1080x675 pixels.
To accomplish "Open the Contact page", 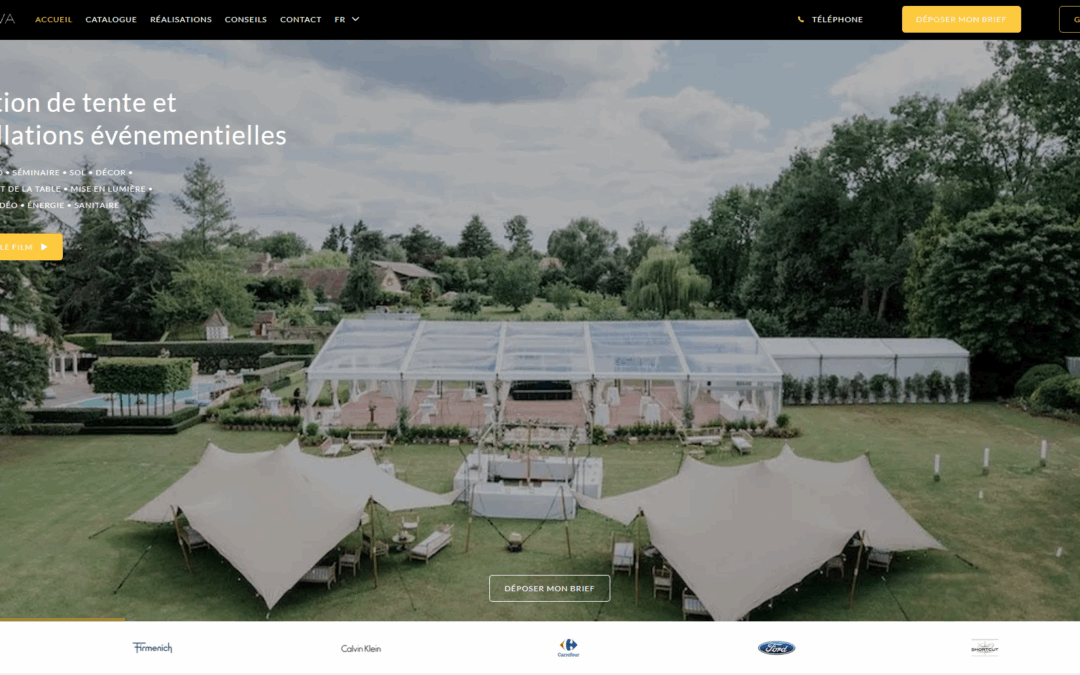I will 300,19.
